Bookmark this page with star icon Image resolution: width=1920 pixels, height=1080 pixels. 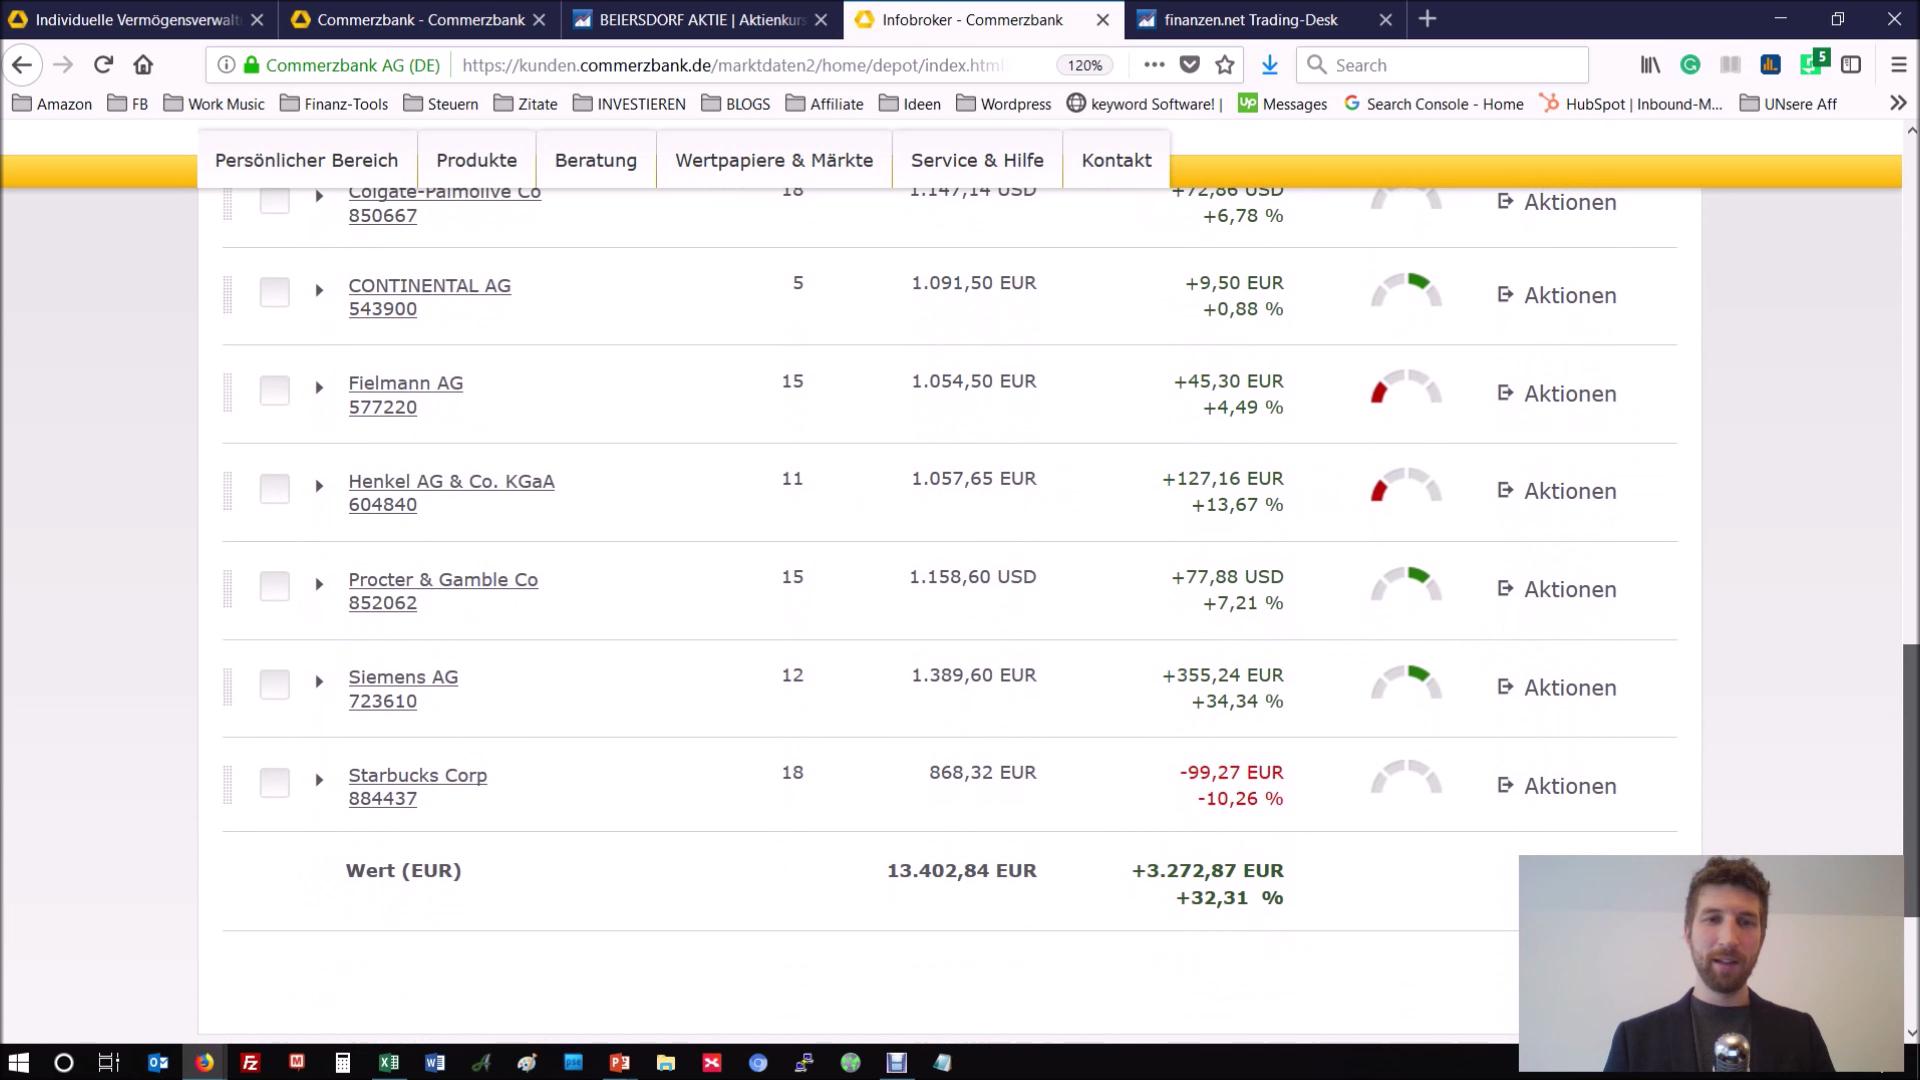[x=1225, y=65]
